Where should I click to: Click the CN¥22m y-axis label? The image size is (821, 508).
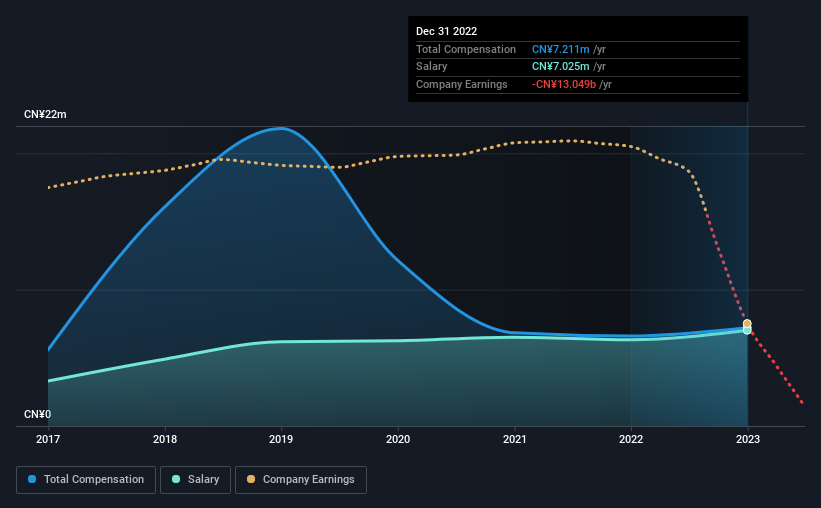click(x=45, y=114)
